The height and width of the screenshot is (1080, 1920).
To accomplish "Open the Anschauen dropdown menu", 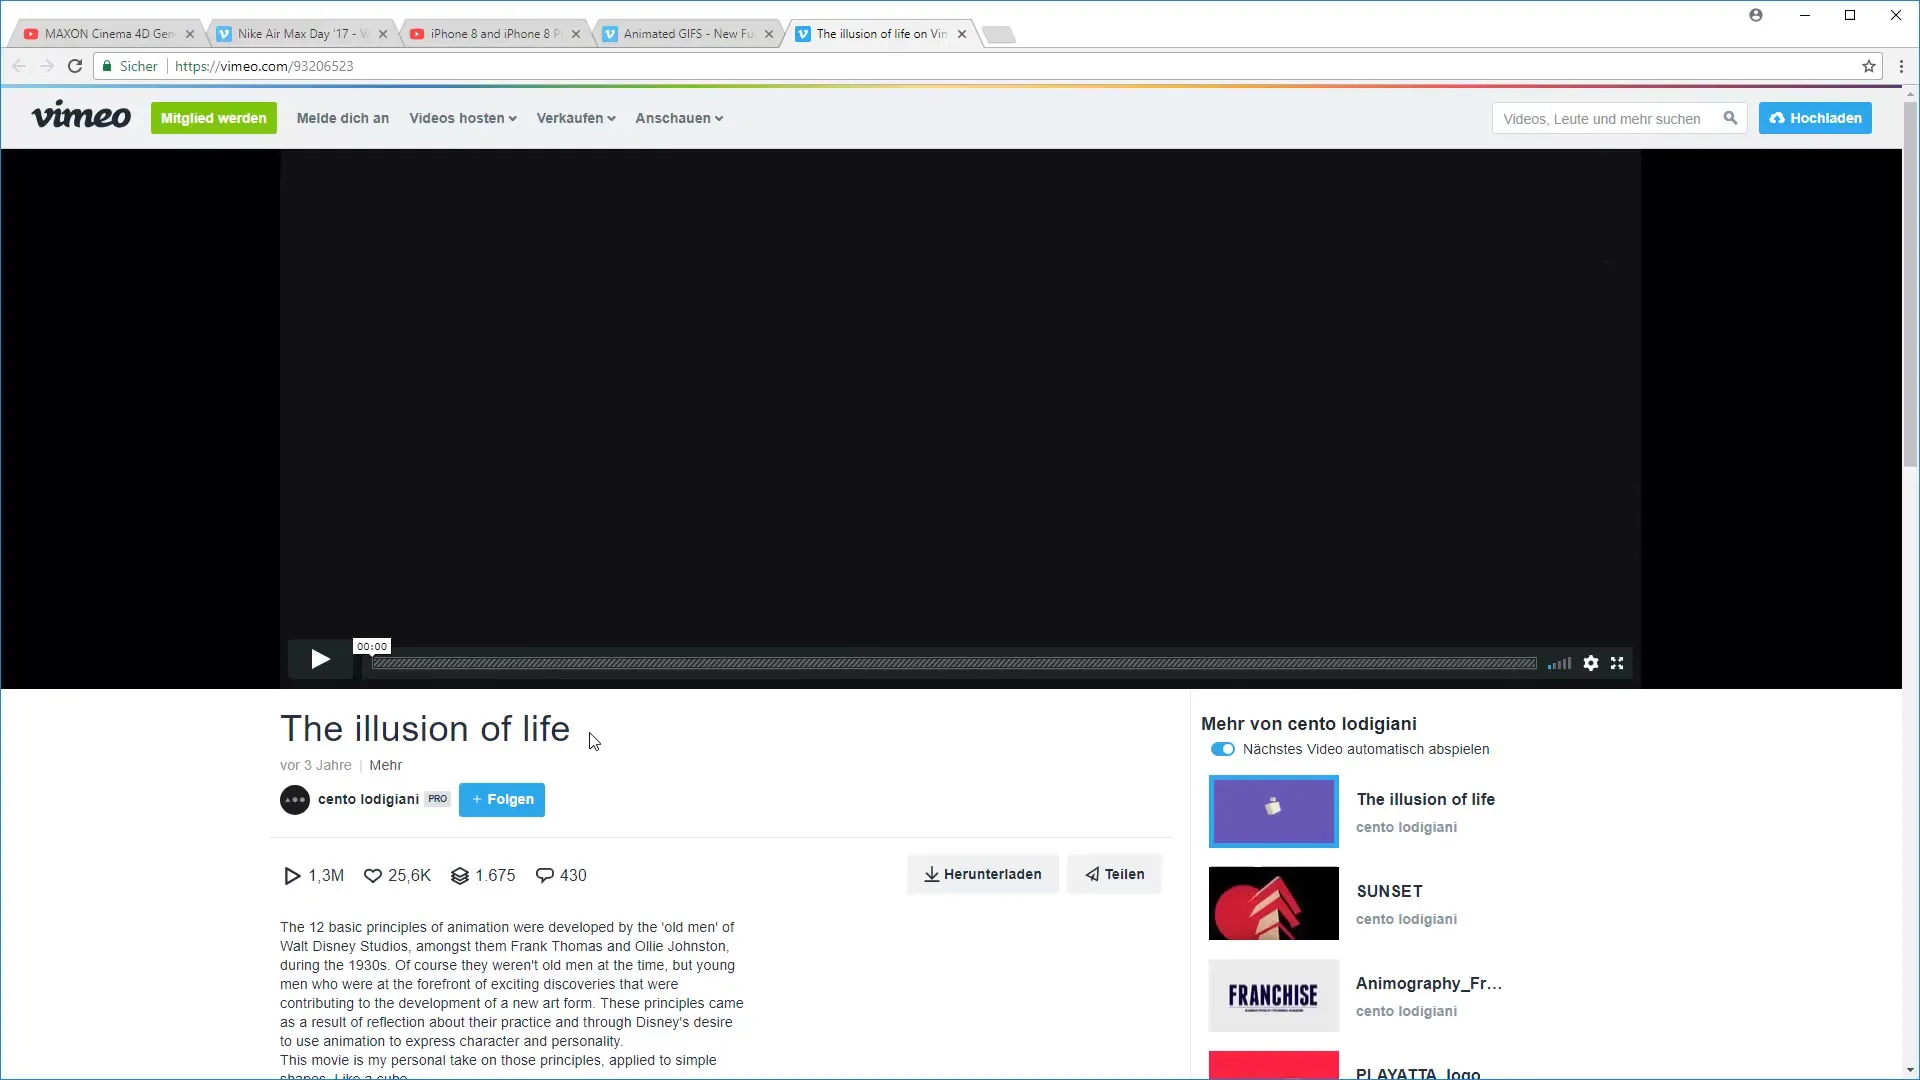I will pos(678,118).
